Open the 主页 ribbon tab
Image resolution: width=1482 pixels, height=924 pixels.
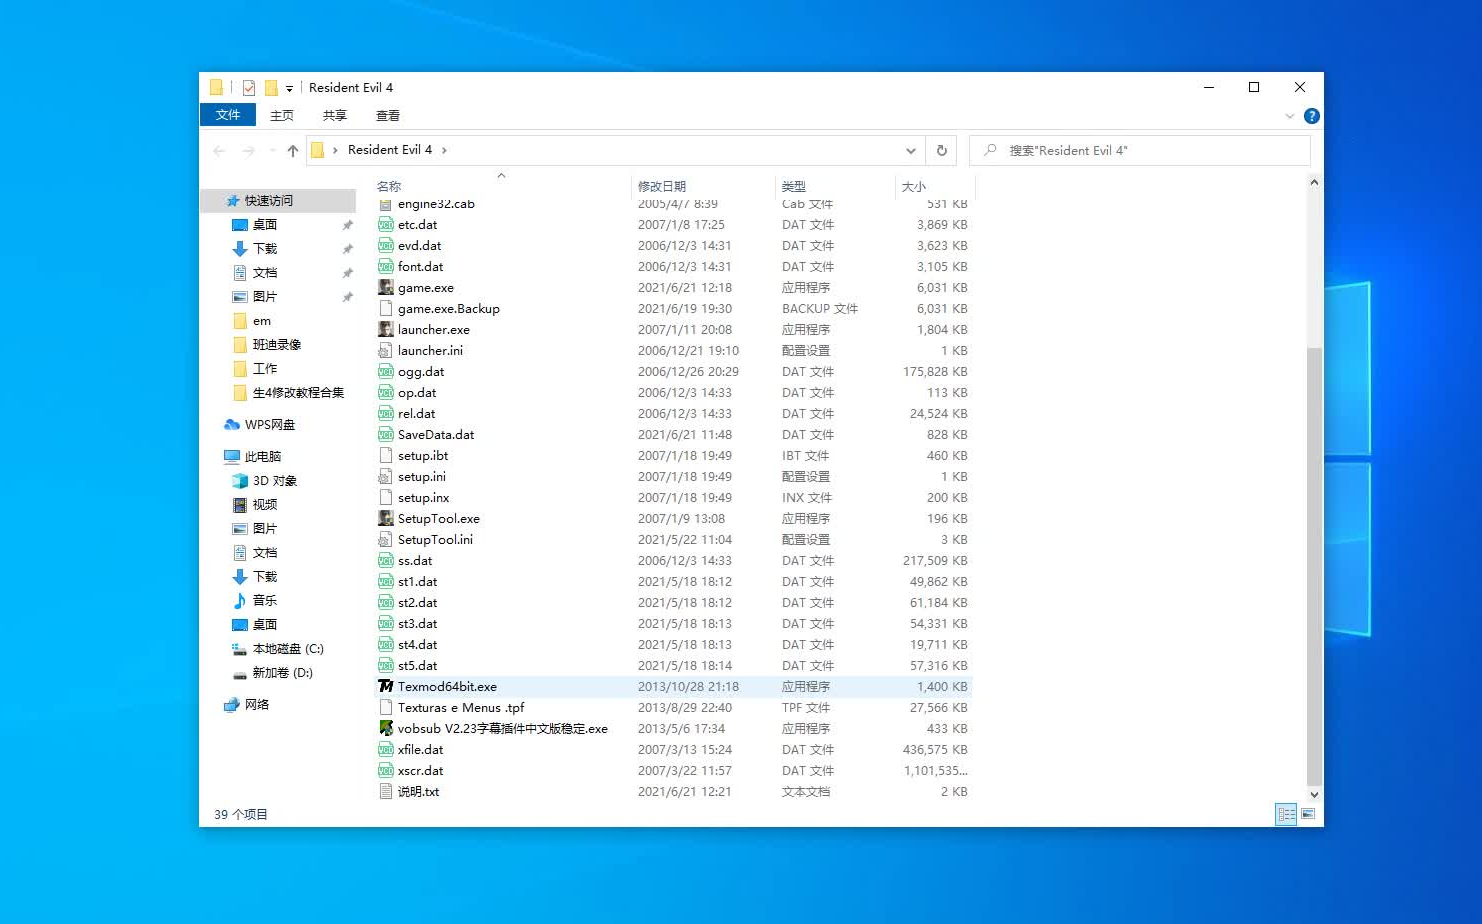(282, 115)
